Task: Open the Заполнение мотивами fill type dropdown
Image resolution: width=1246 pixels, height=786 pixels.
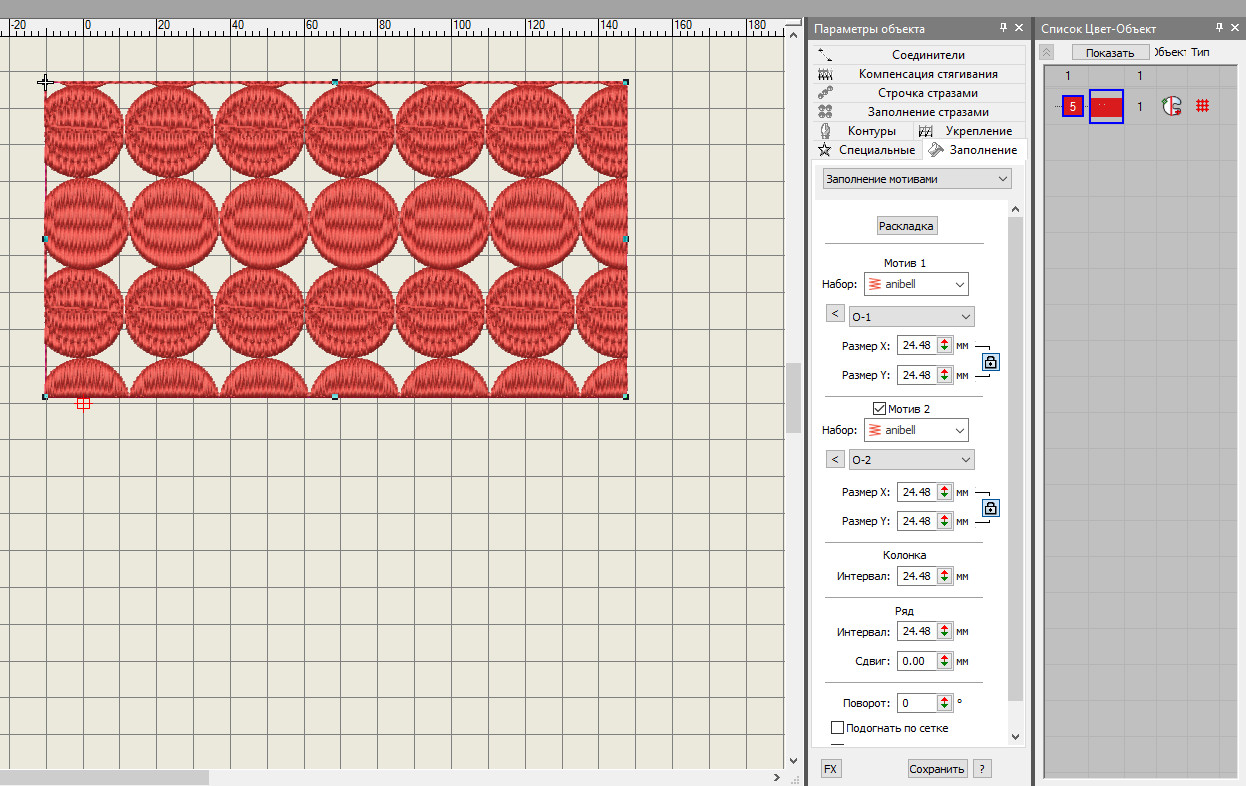Action: coord(916,179)
